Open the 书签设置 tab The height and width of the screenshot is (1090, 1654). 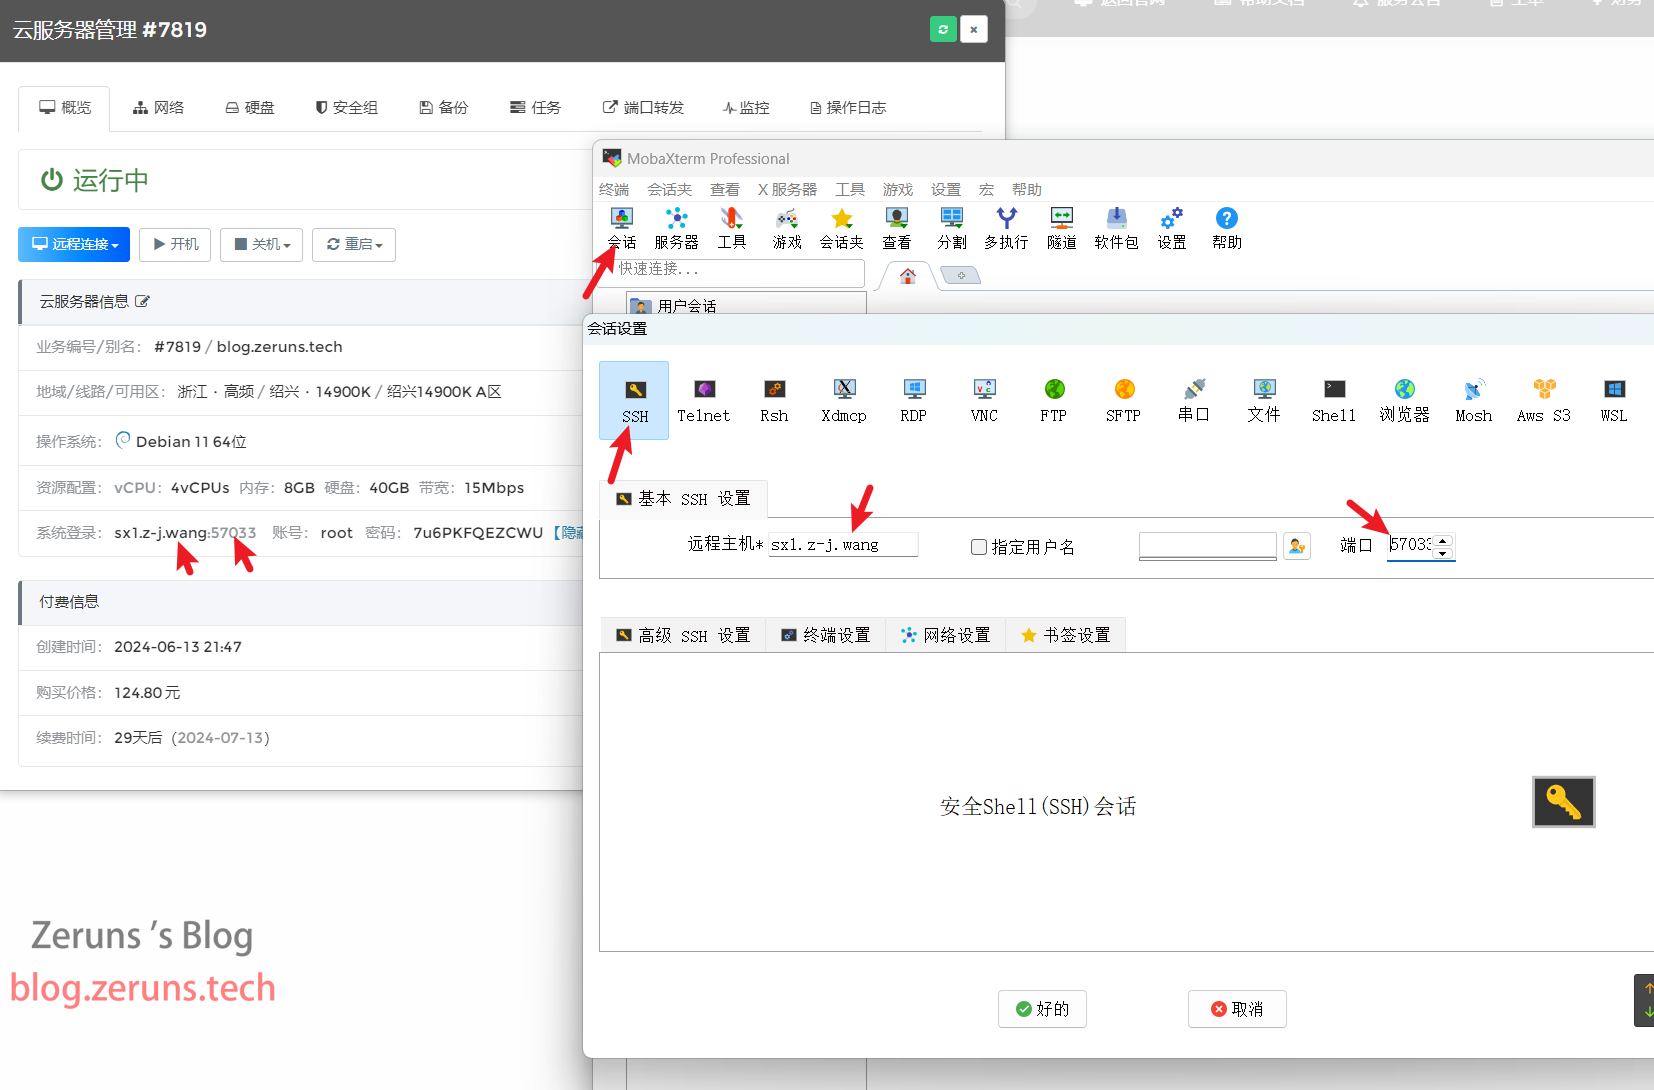[x=1066, y=635]
